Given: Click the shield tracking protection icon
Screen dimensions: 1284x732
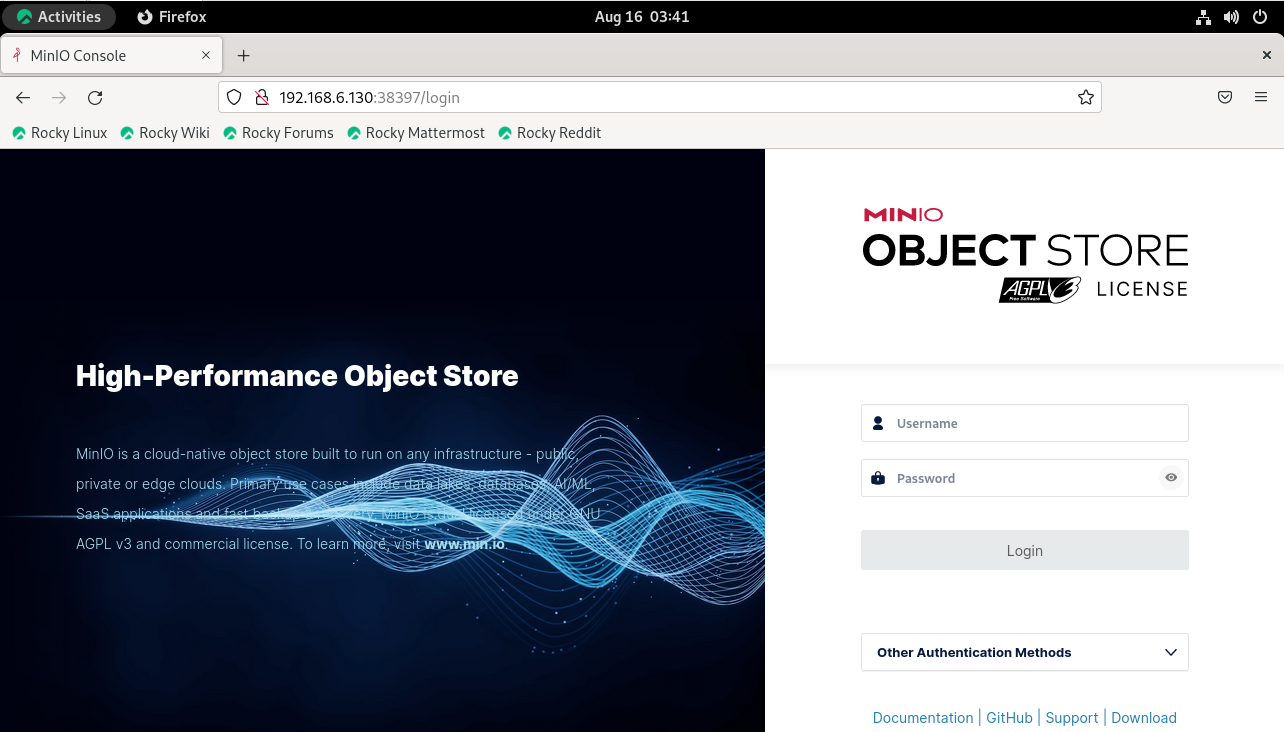Looking at the screenshot, I should point(234,97).
